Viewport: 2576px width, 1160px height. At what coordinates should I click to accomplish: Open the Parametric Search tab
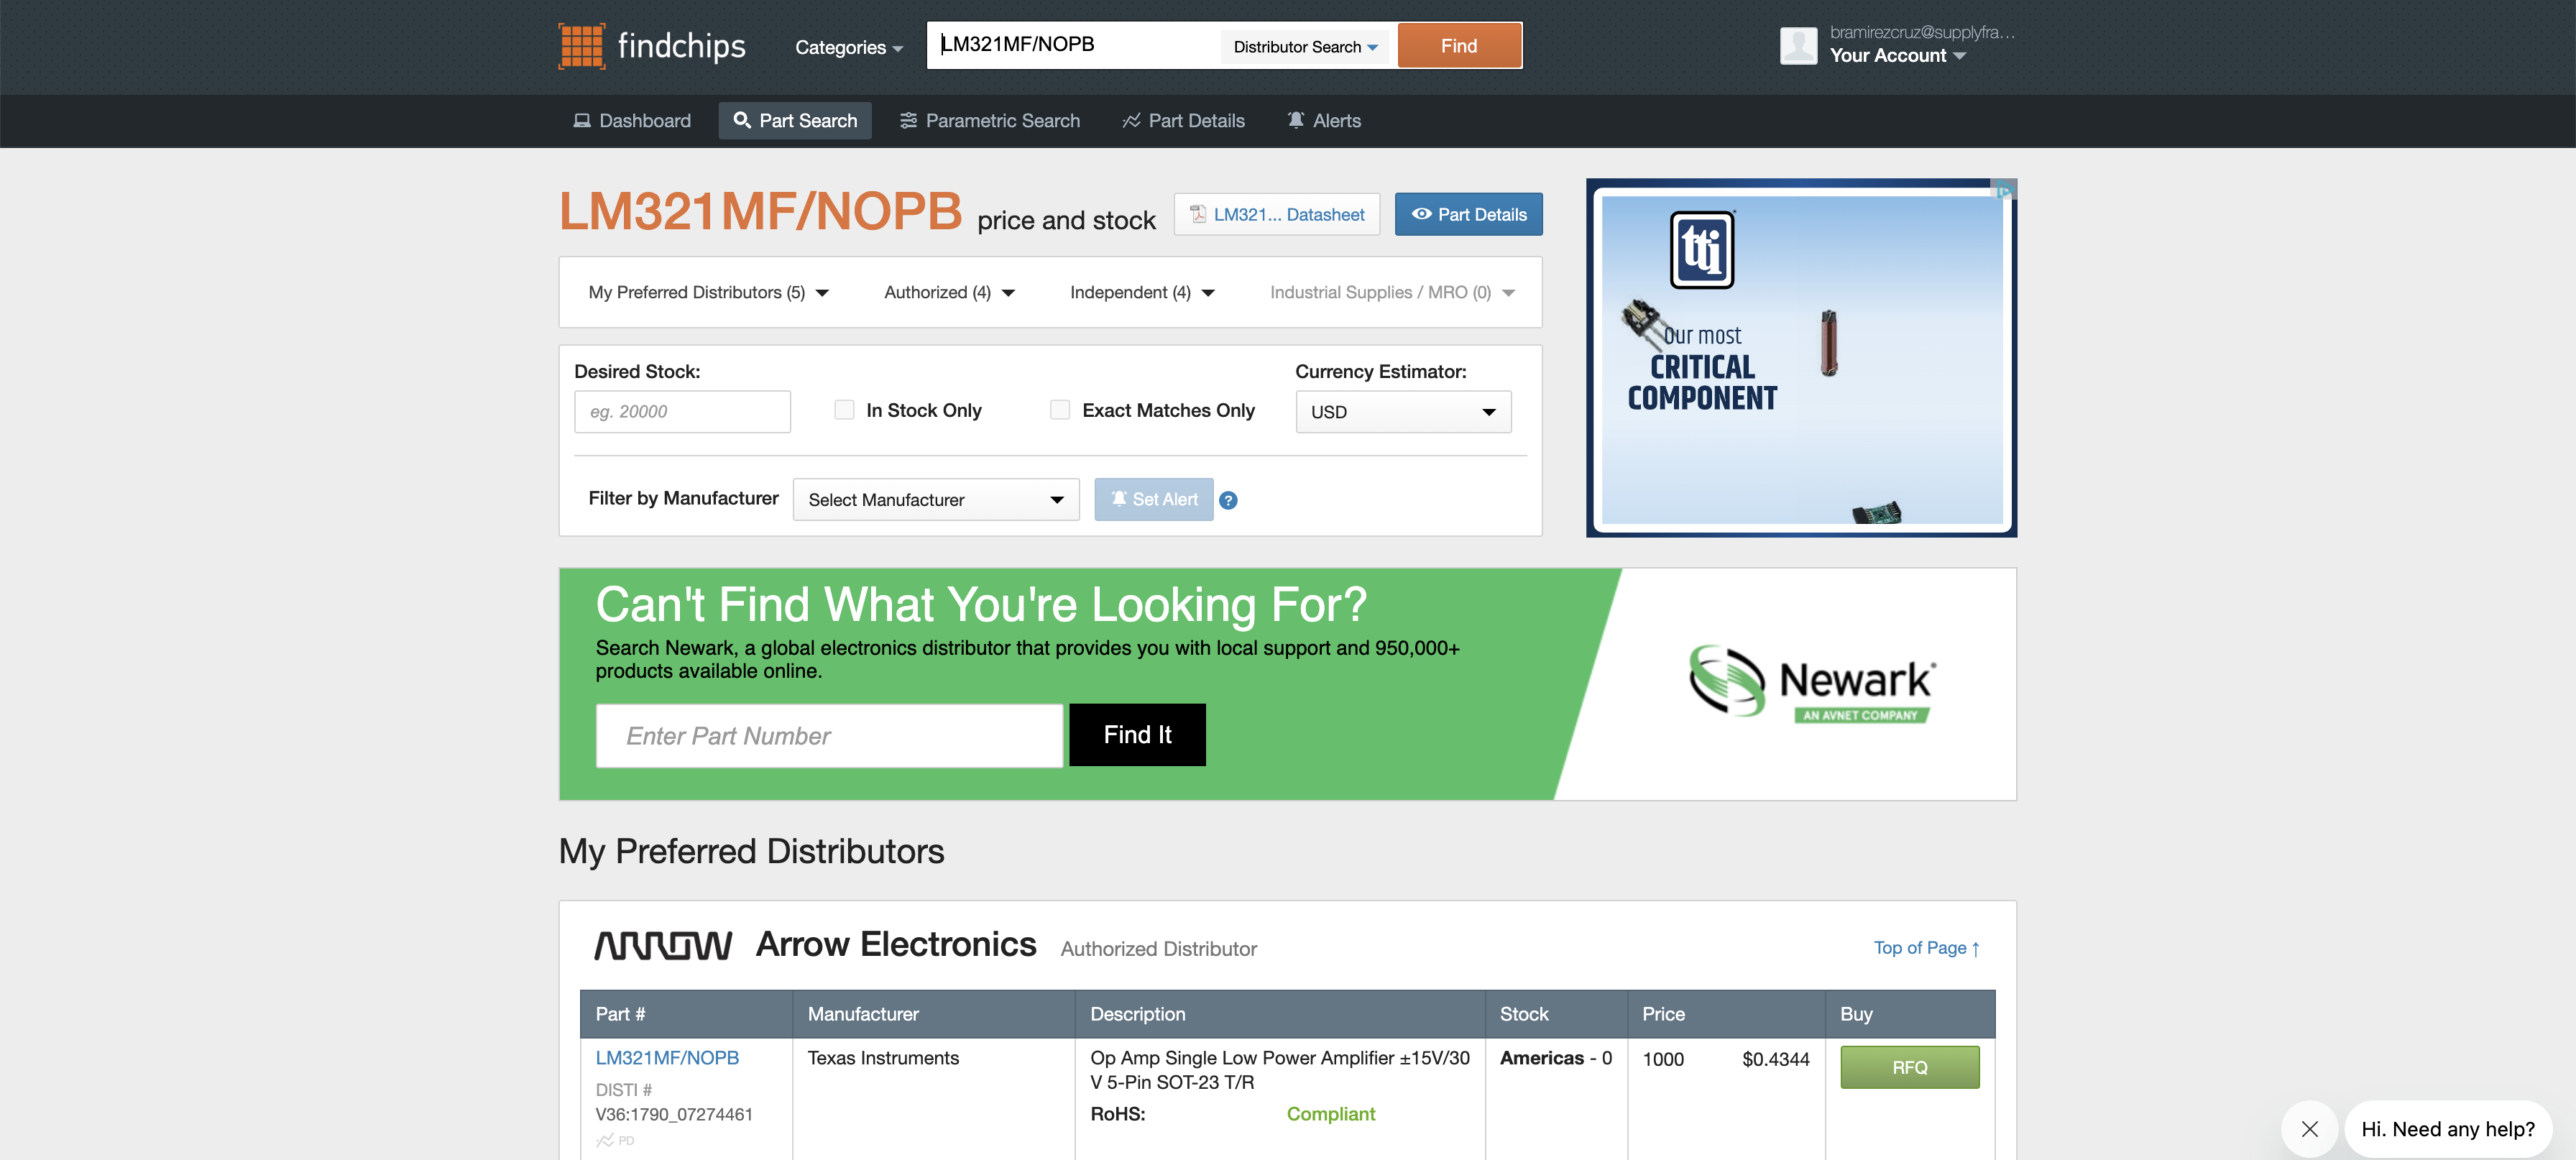click(990, 121)
